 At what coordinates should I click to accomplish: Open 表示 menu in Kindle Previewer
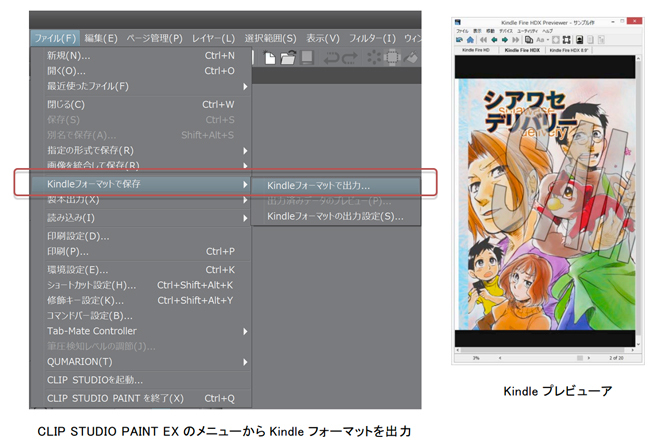coord(477,31)
